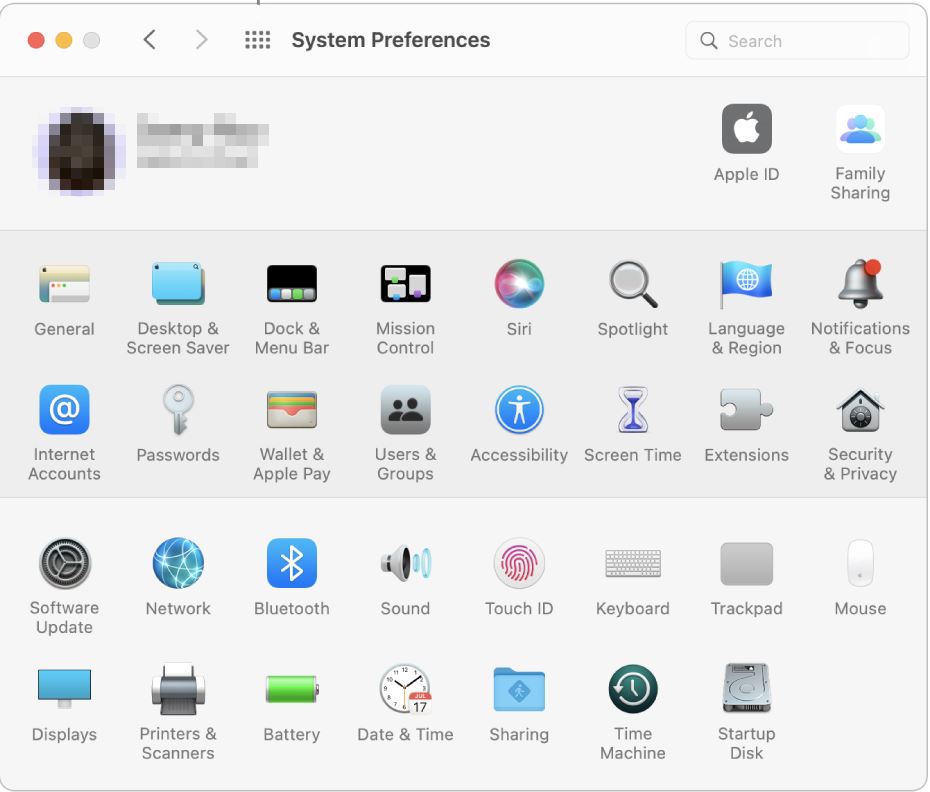This screenshot has height=792, width=930.
Task: Open the Passwords pane
Action: coord(178,410)
